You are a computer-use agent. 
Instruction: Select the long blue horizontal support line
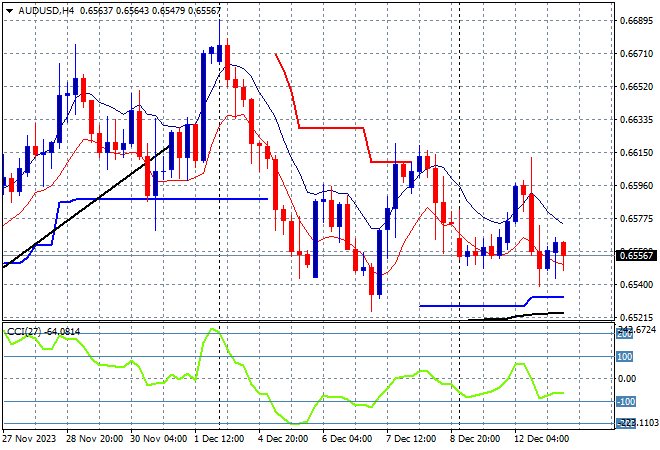(160, 199)
